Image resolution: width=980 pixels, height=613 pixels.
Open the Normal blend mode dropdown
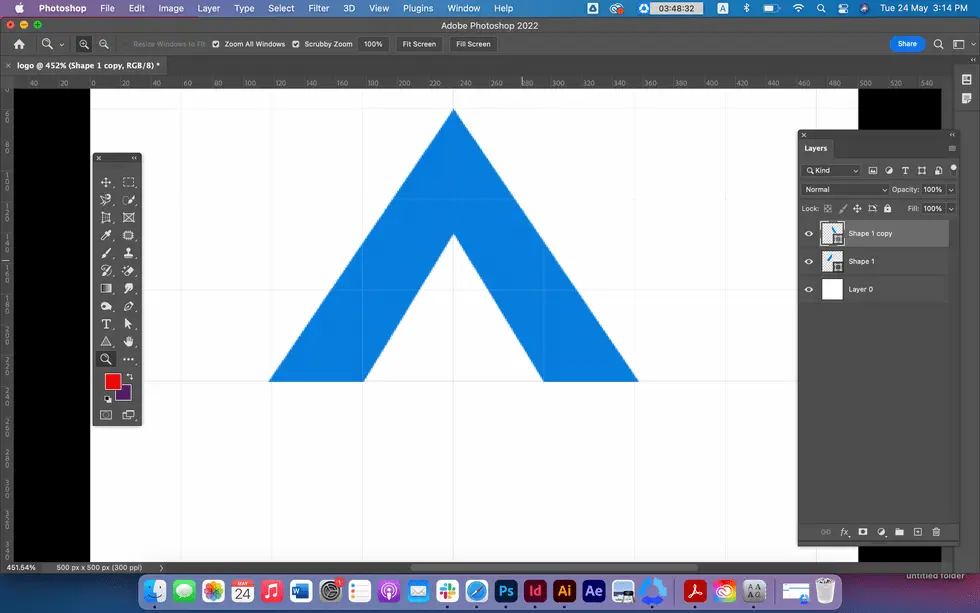[845, 189]
